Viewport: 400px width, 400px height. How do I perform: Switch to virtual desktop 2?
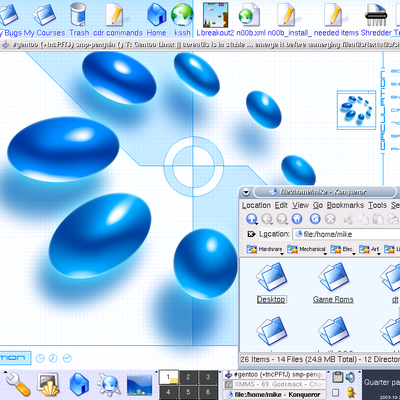click(188, 377)
